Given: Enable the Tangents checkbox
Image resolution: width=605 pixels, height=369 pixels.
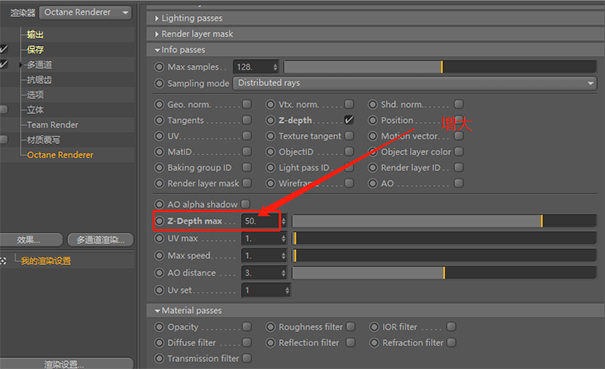Looking at the screenshot, I should tap(247, 120).
